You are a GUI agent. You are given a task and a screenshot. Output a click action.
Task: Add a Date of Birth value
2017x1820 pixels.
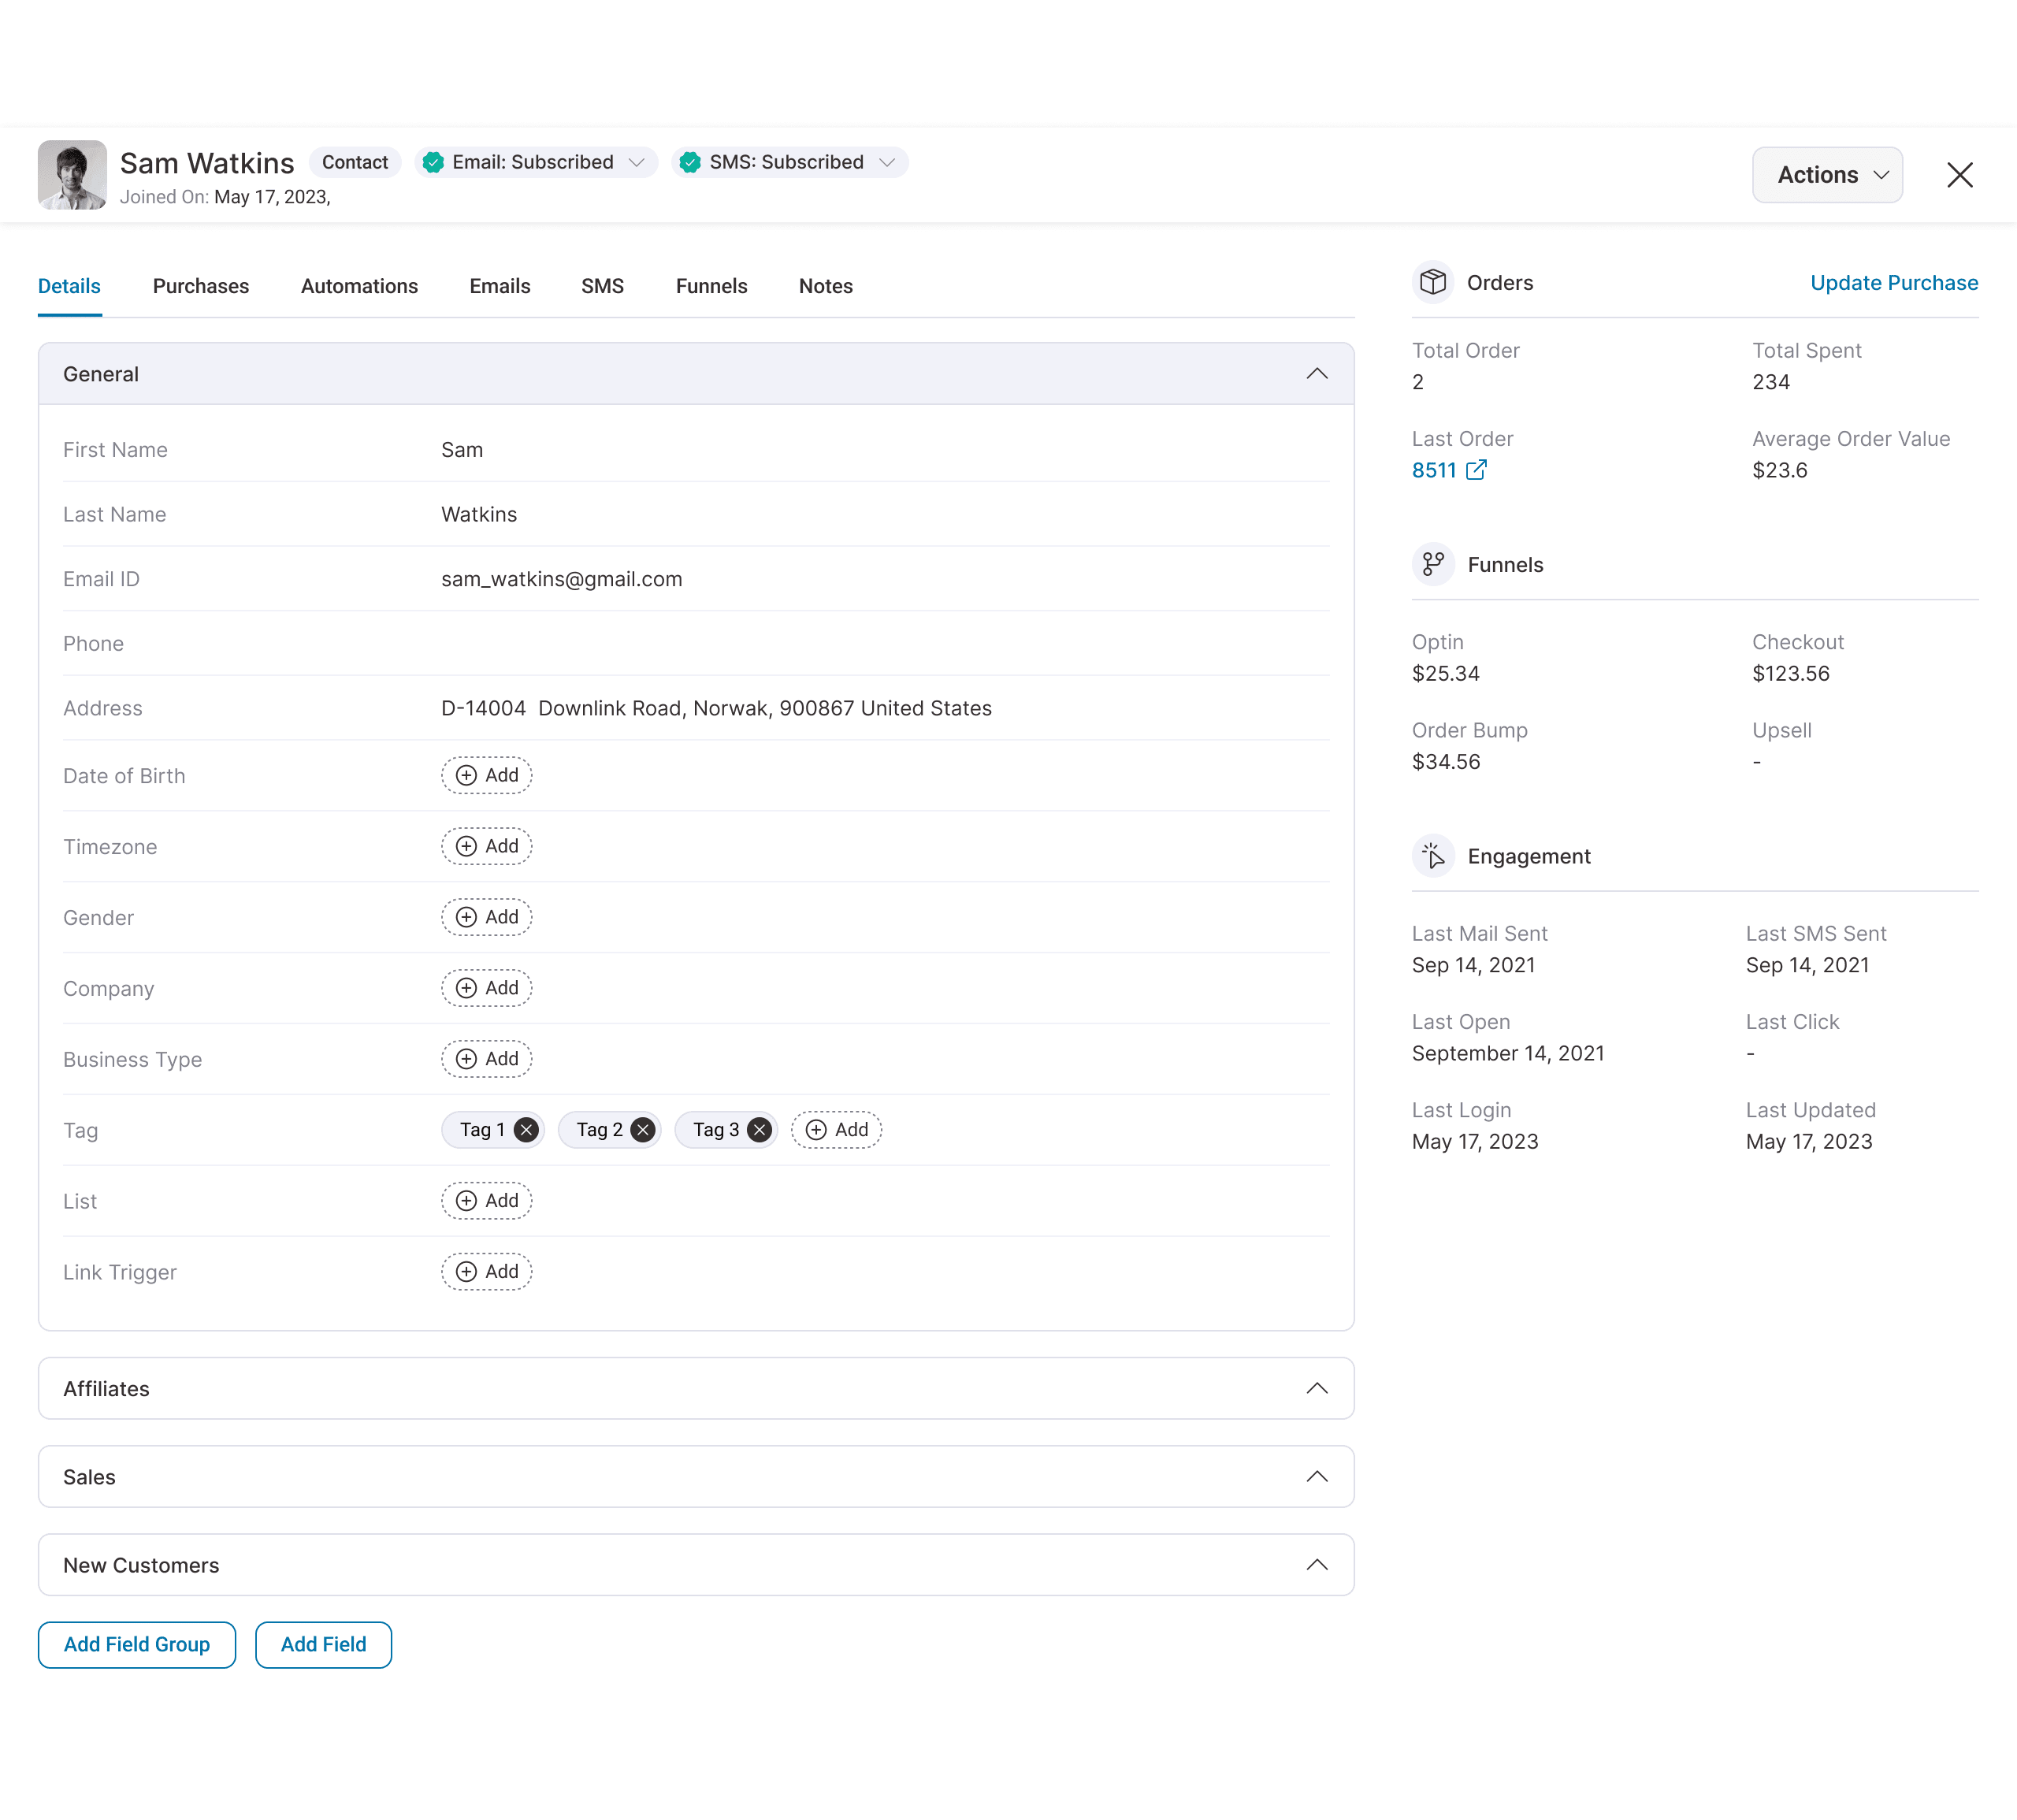tap(487, 775)
